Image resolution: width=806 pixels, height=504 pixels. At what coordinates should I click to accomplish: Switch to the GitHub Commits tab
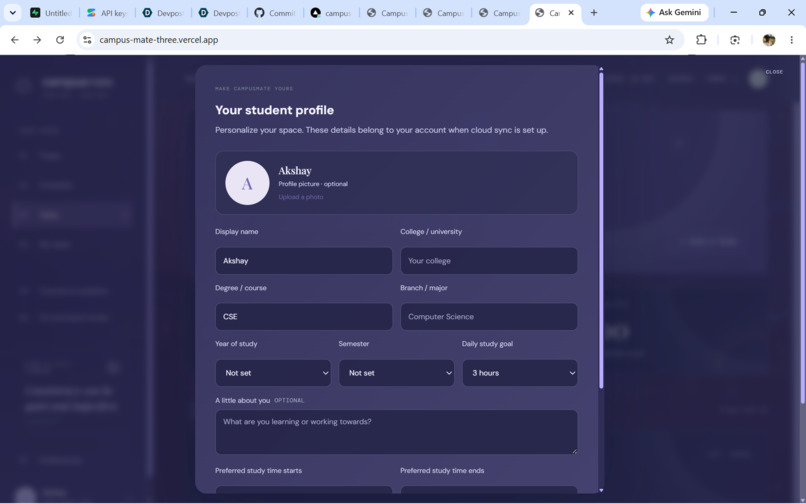click(275, 13)
